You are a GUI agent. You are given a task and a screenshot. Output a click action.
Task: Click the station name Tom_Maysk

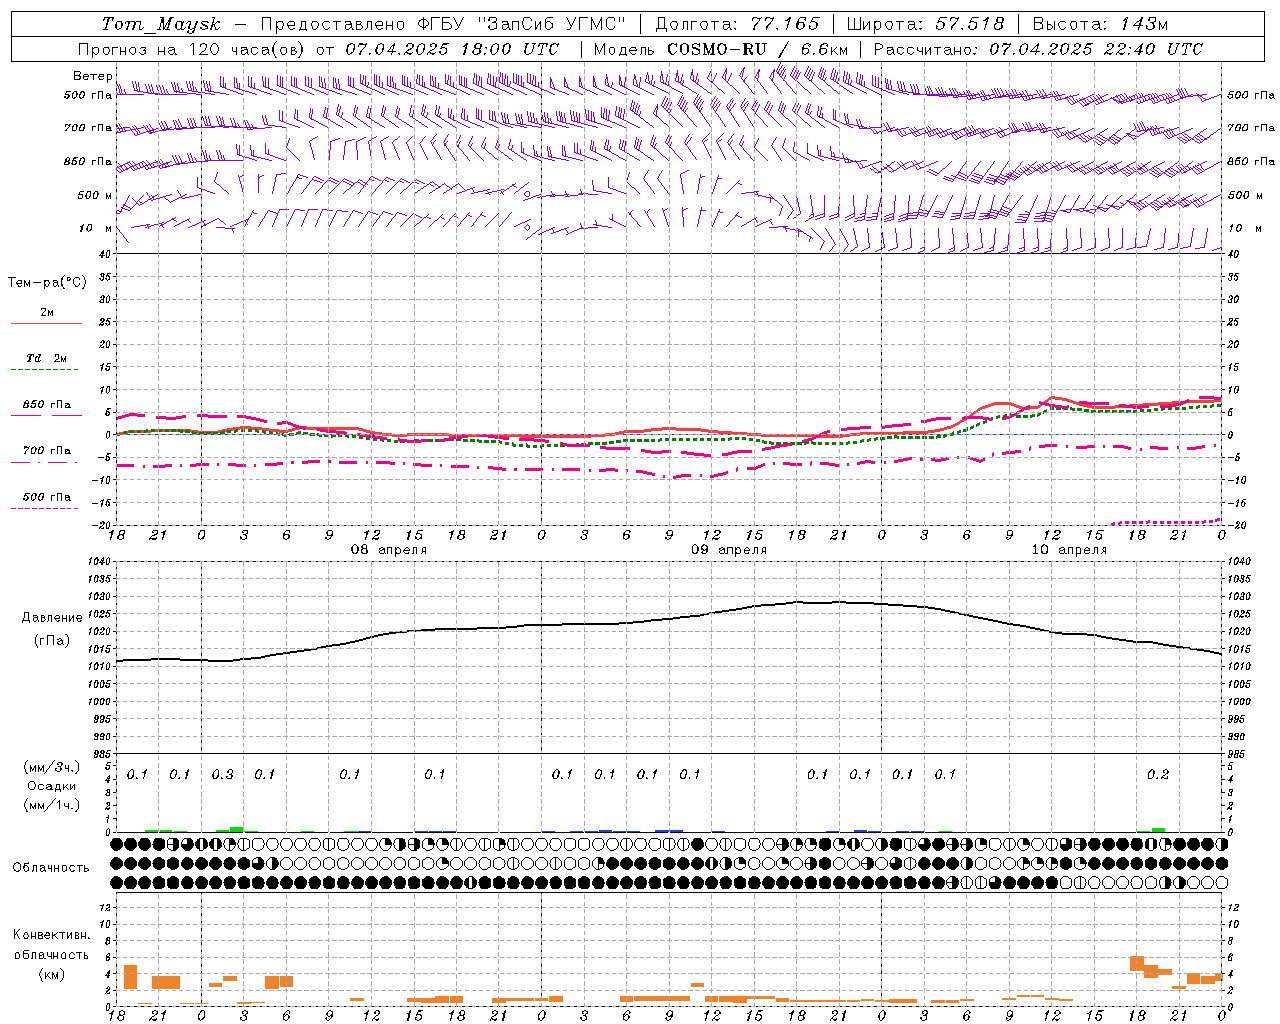coord(162,24)
